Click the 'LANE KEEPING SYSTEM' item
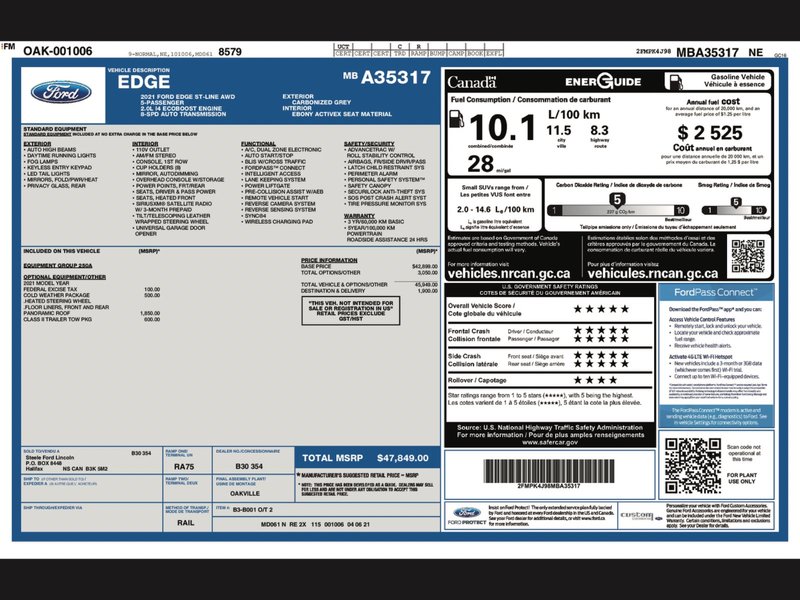The image size is (800, 600). (273, 180)
